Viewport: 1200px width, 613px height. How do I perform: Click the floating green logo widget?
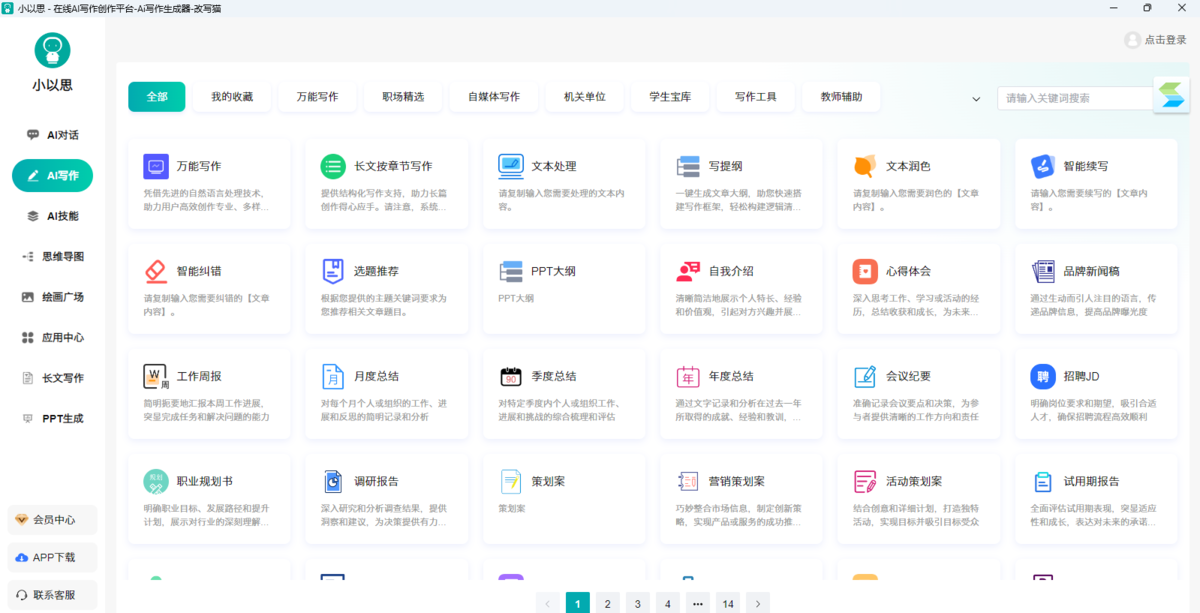pyautogui.click(x=1170, y=95)
